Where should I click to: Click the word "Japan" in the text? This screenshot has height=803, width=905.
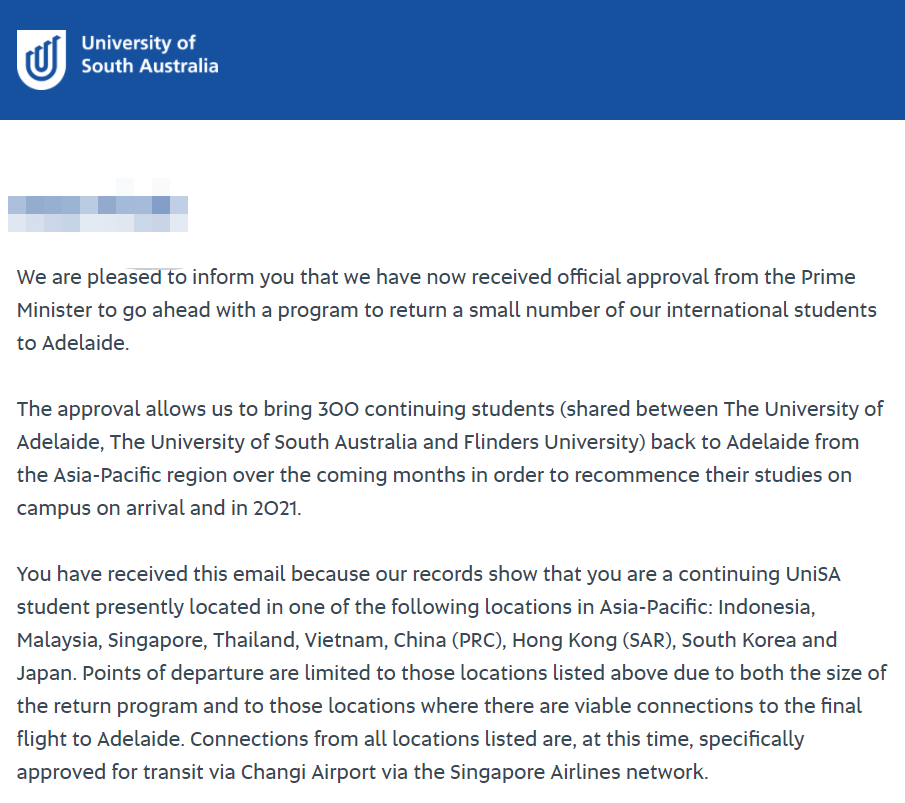click(43, 673)
